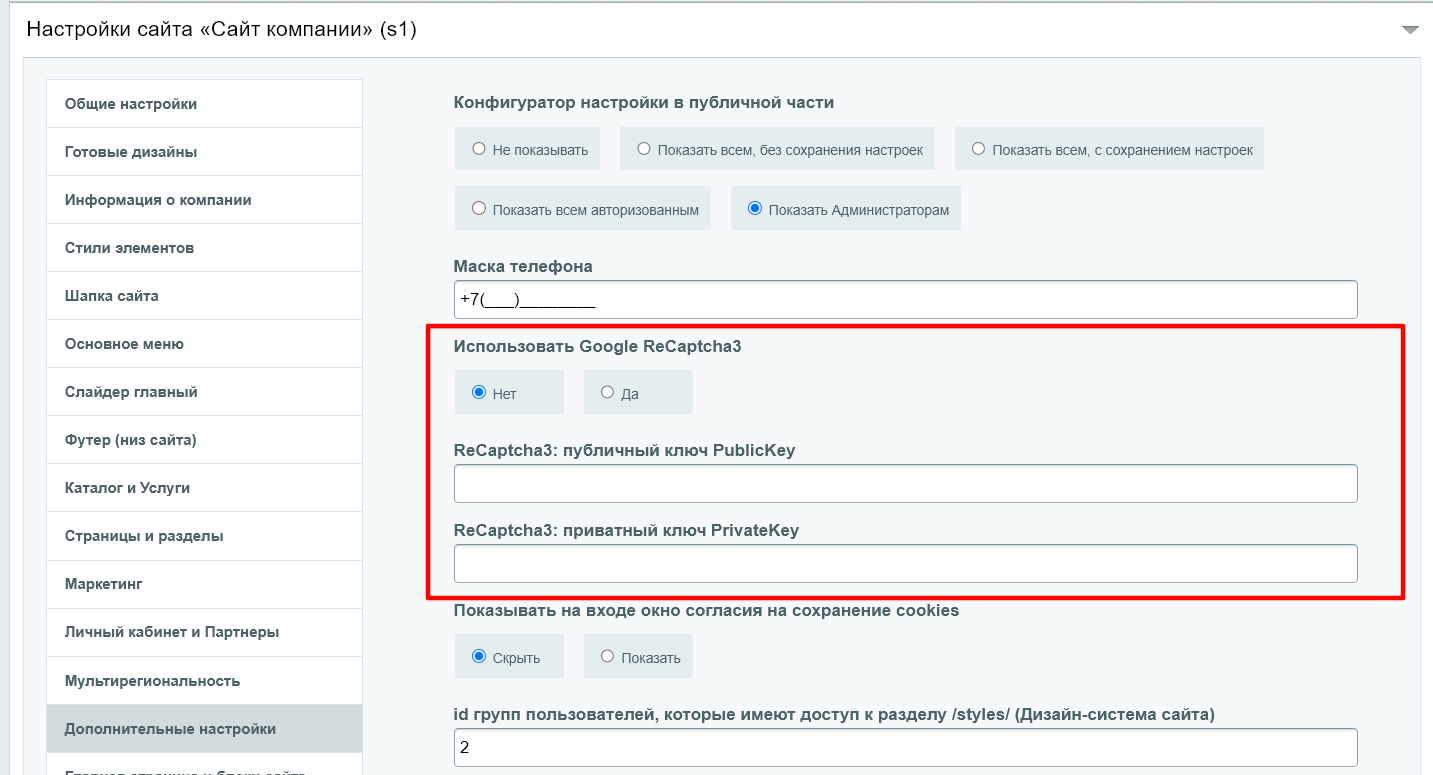Viewport: 1433px width, 775px height.
Task: Focus the ReCaptcha3 PublicKey field
Action: pyautogui.click(x=905, y=483)
